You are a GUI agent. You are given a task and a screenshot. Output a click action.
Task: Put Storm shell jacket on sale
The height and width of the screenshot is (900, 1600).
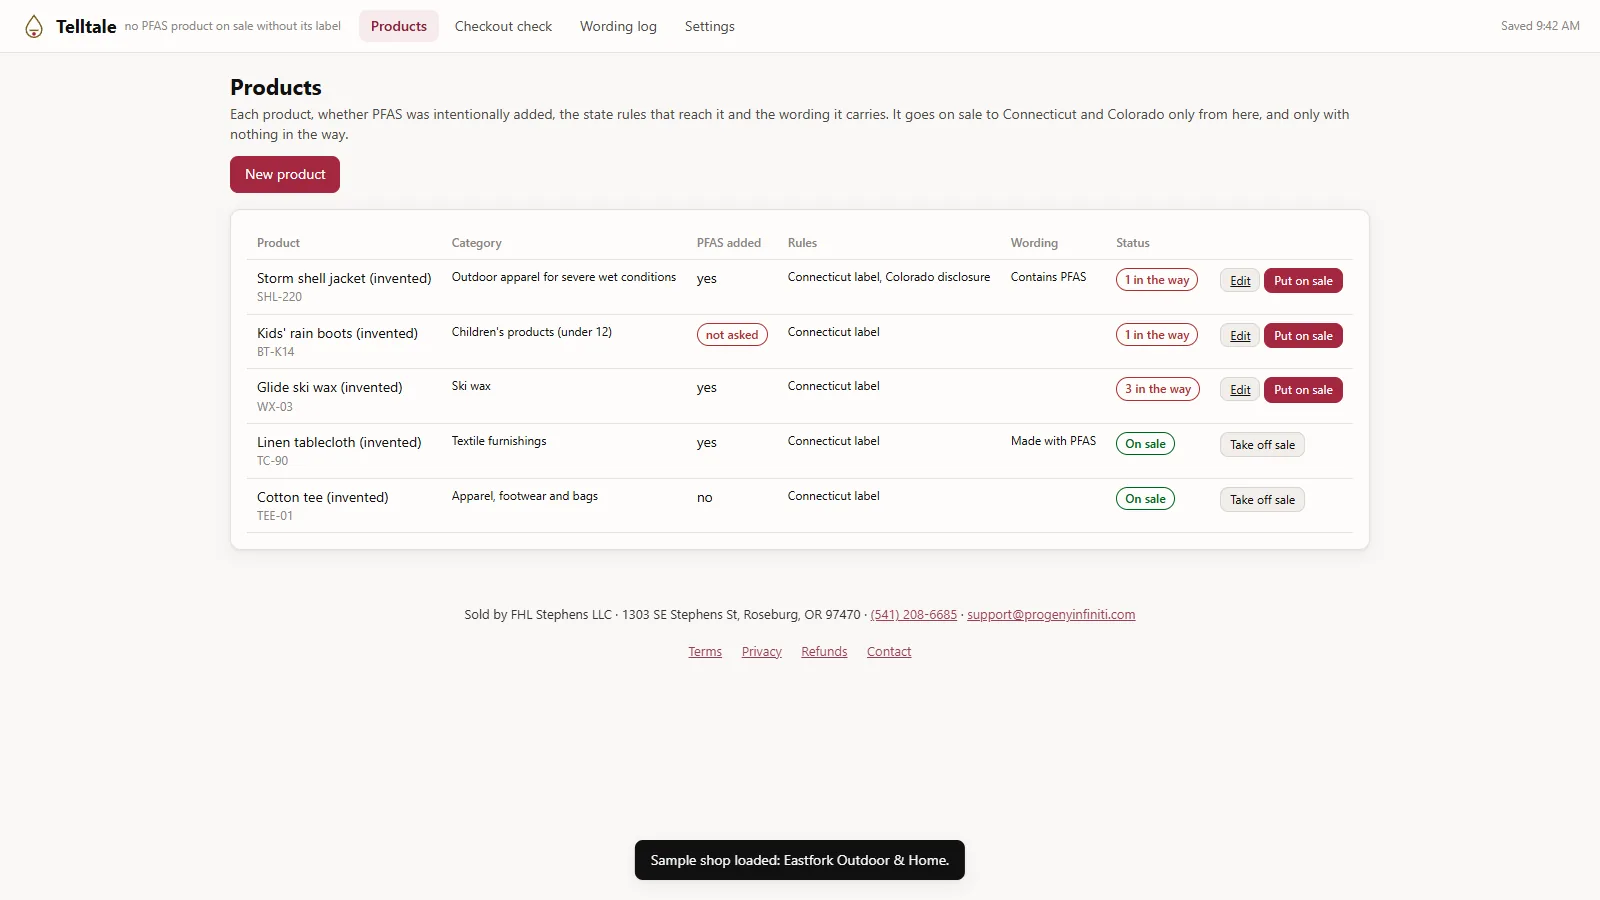coord(1303,281)
